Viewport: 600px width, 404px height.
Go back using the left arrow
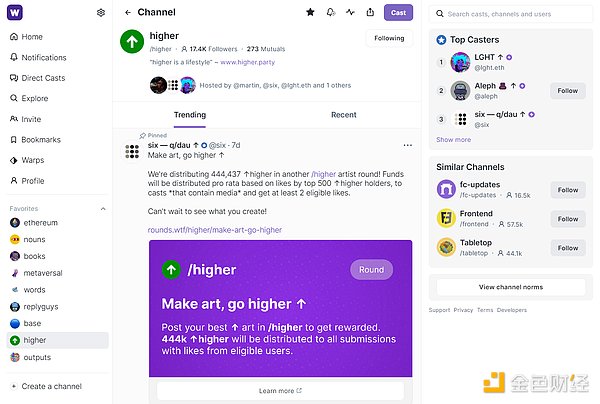click(x=128, y=12)
